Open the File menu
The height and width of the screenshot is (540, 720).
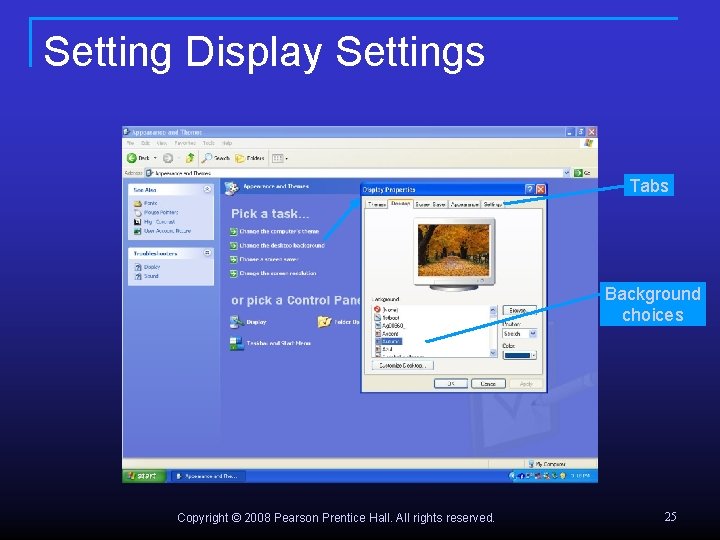[x=130, y=143]
